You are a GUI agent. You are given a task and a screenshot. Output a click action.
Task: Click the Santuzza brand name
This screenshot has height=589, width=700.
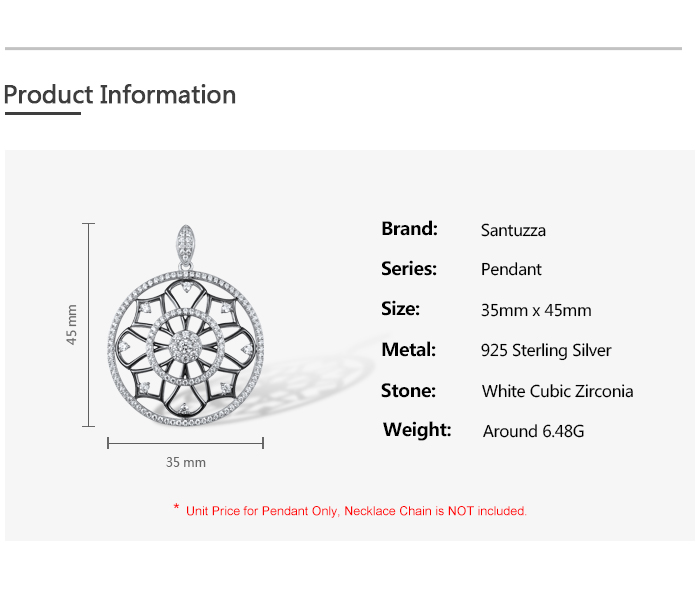[513, 230]
